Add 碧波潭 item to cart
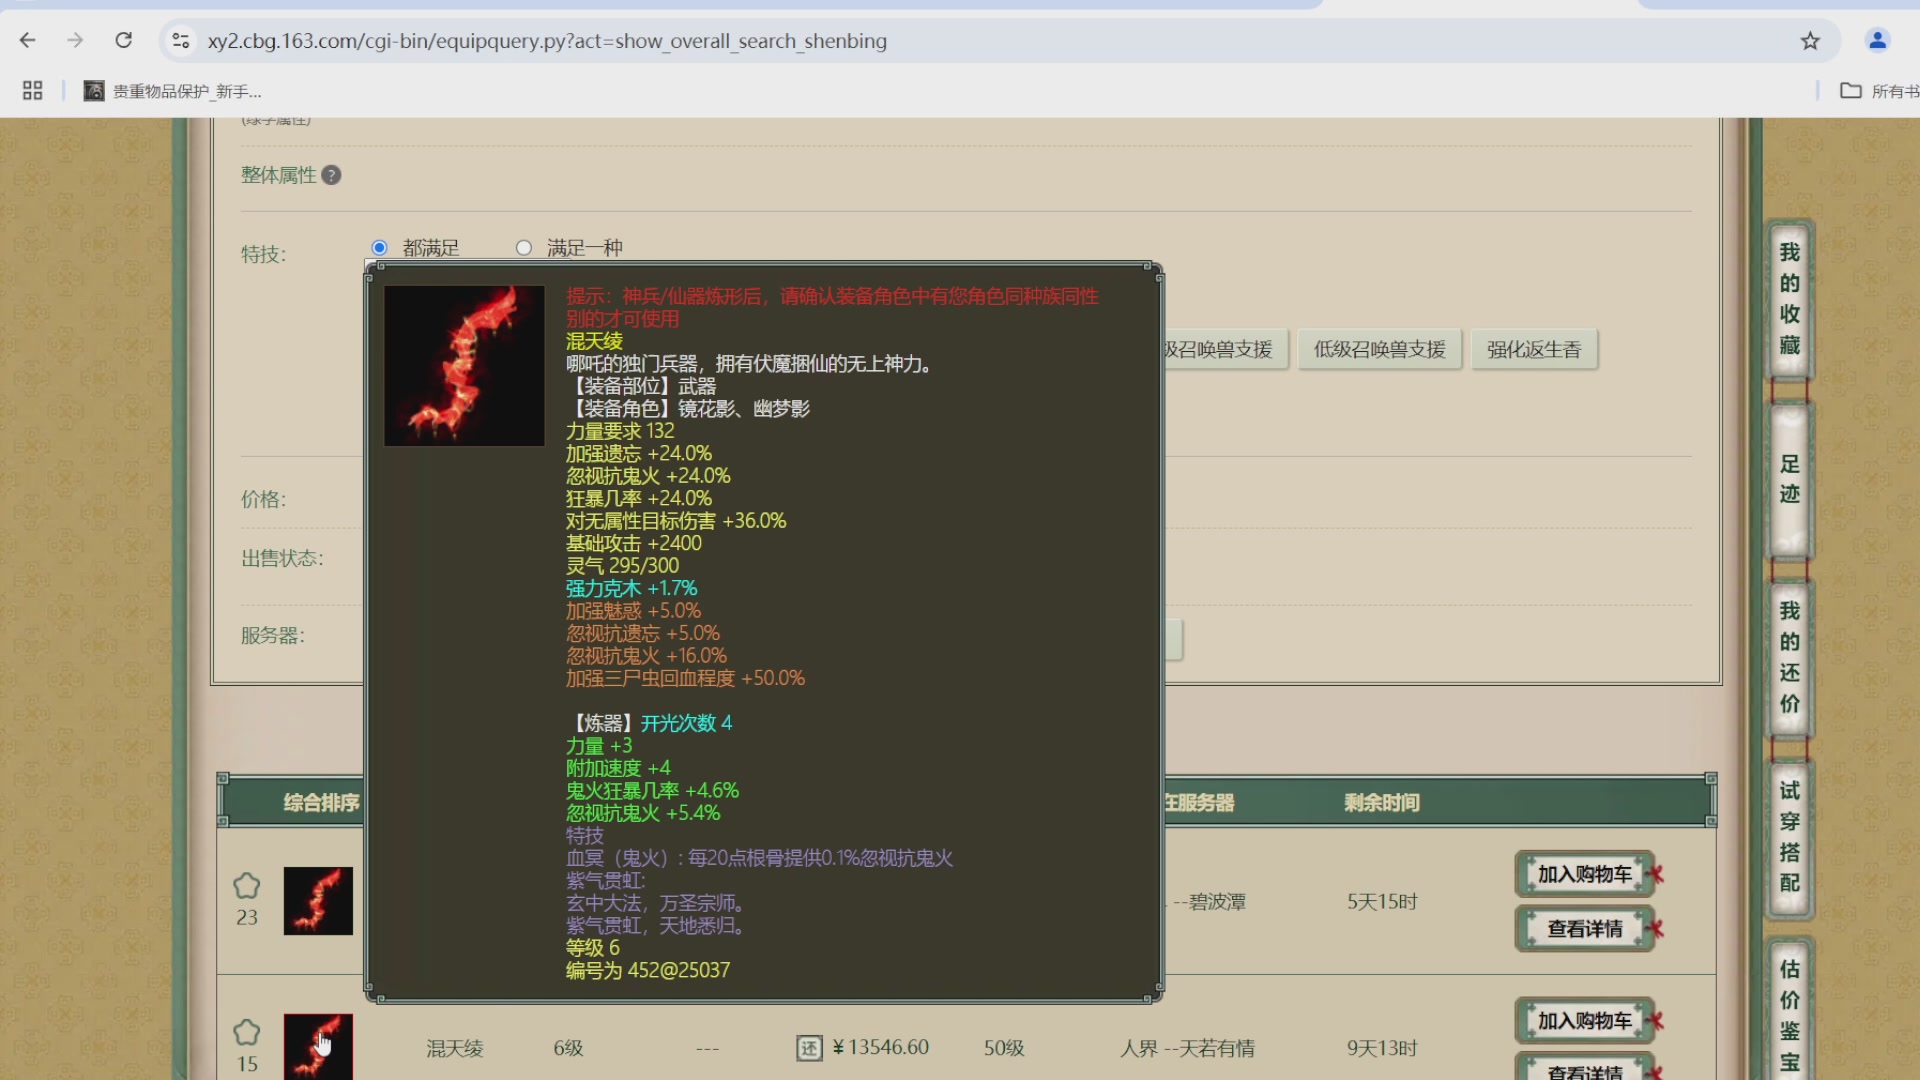Viewport: 1920px width, 1080px height. (x=1584, y=875)
